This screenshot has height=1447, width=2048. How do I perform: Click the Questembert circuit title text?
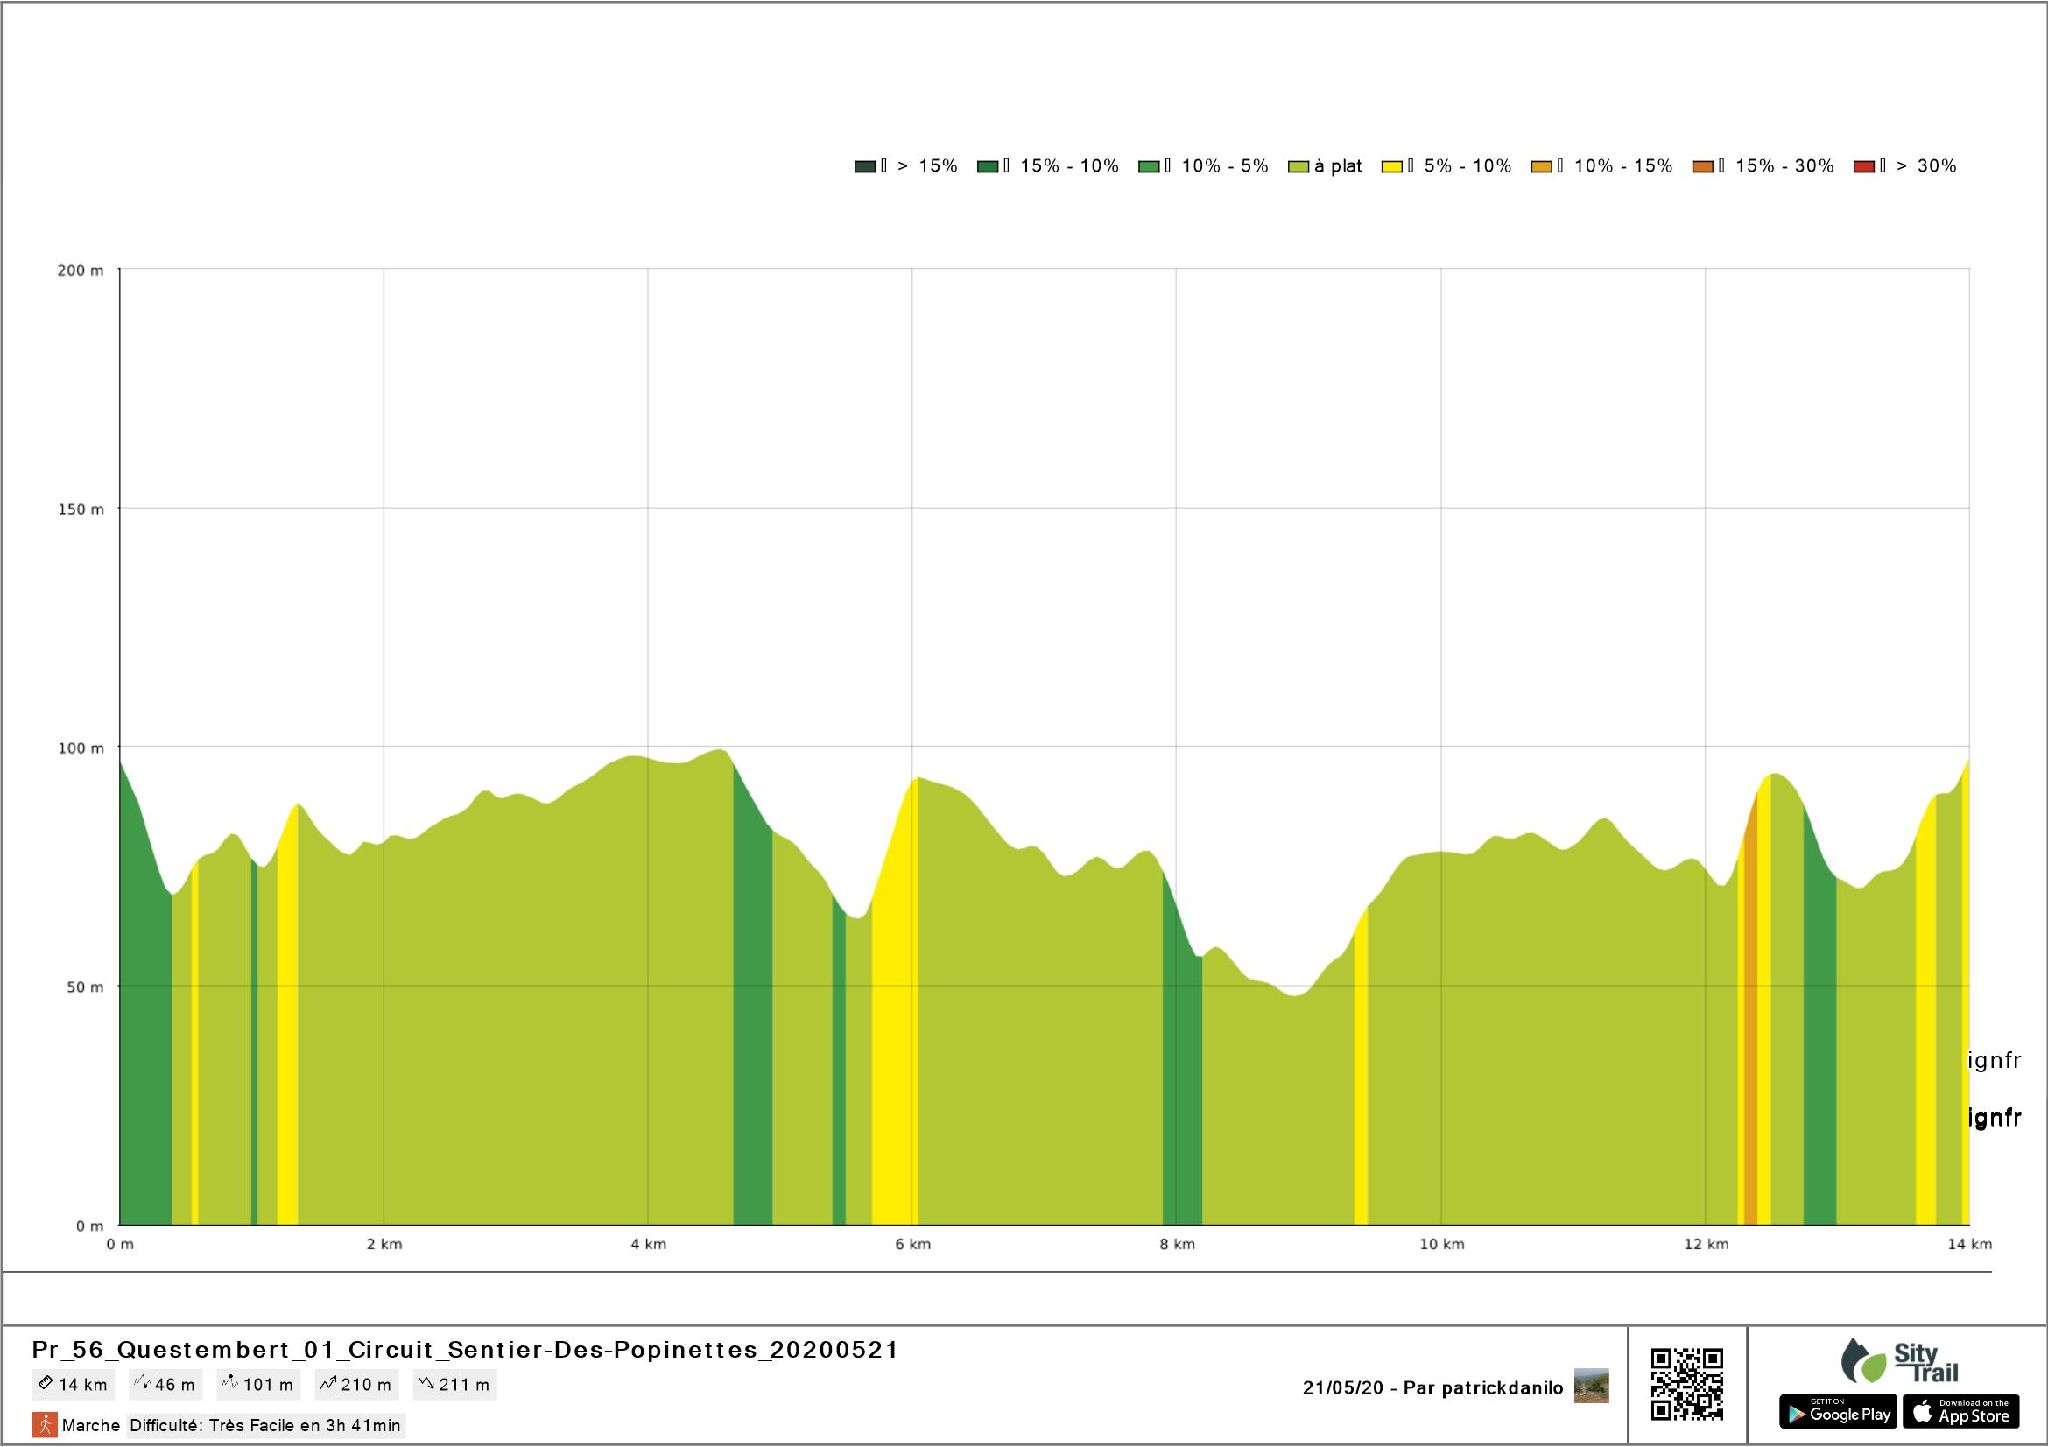(465, 1350)
